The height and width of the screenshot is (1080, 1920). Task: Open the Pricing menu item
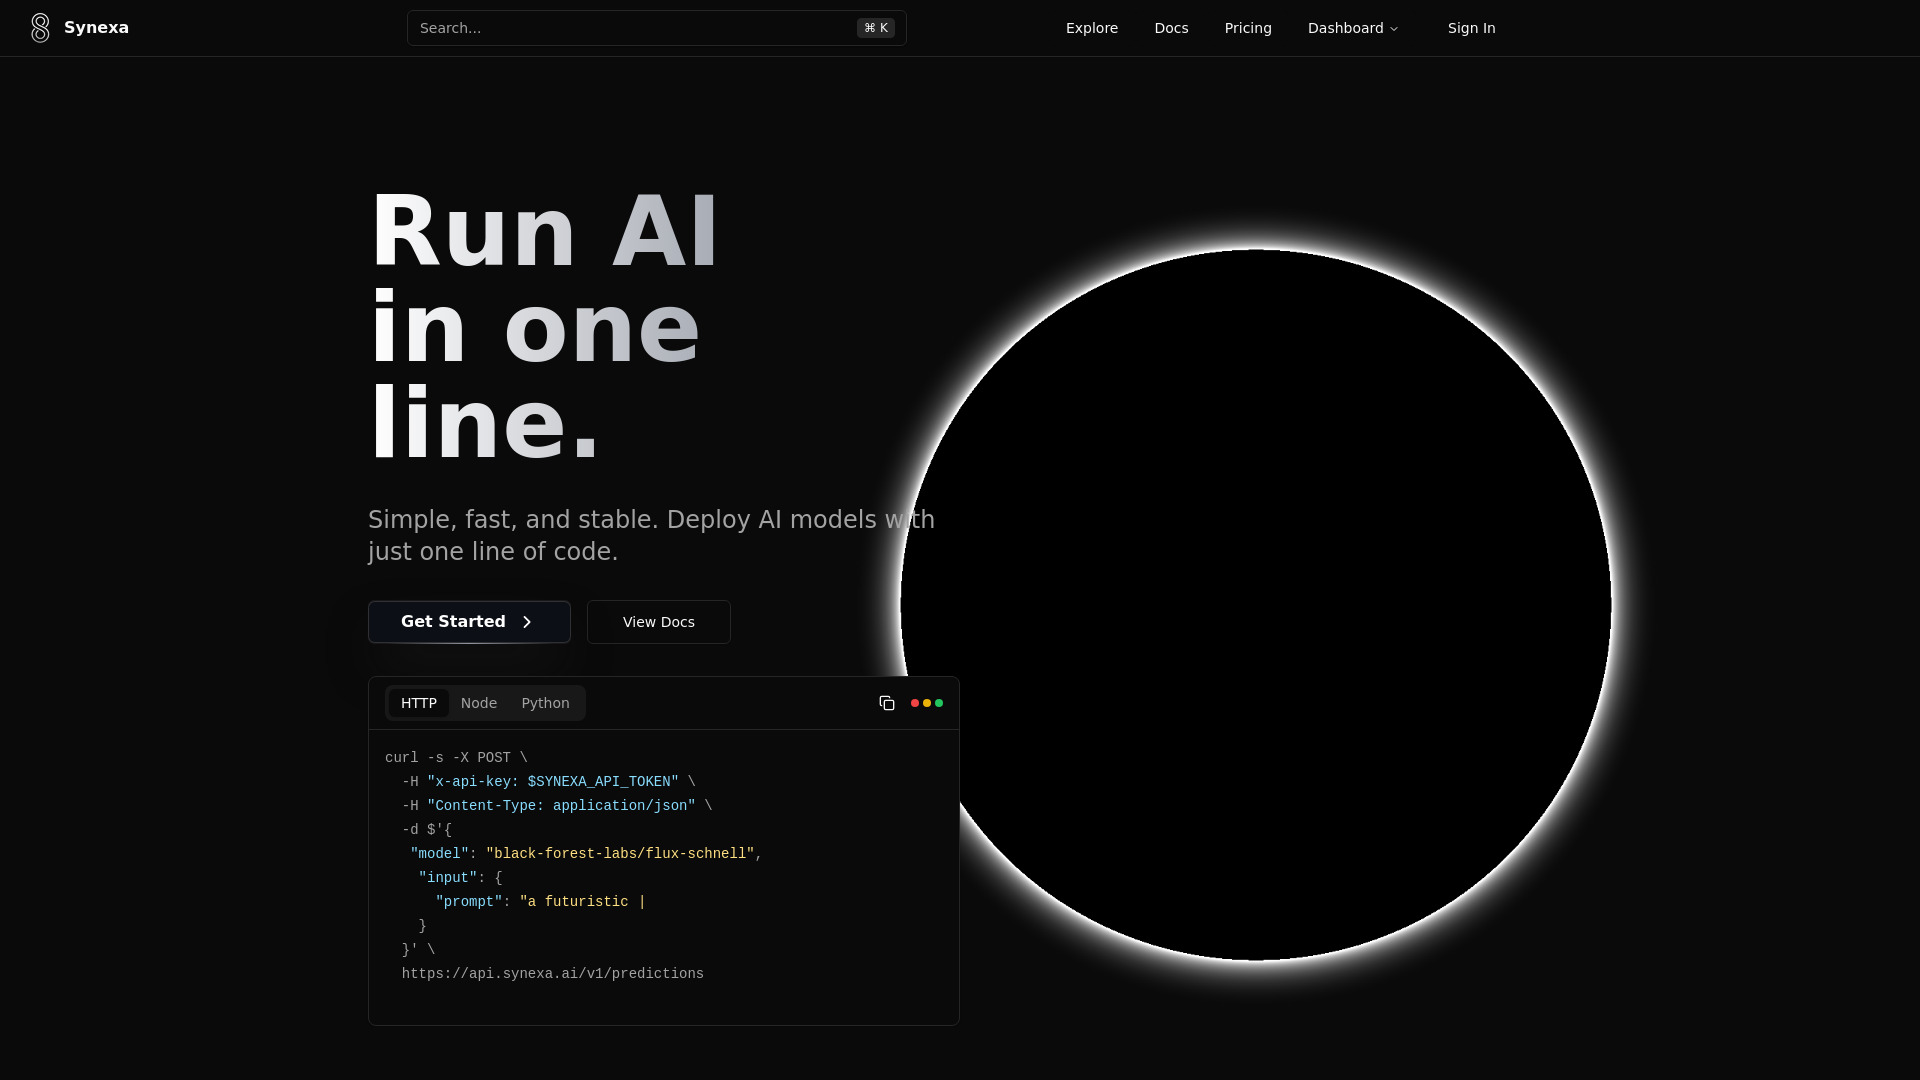click(x=1247, y=28)
